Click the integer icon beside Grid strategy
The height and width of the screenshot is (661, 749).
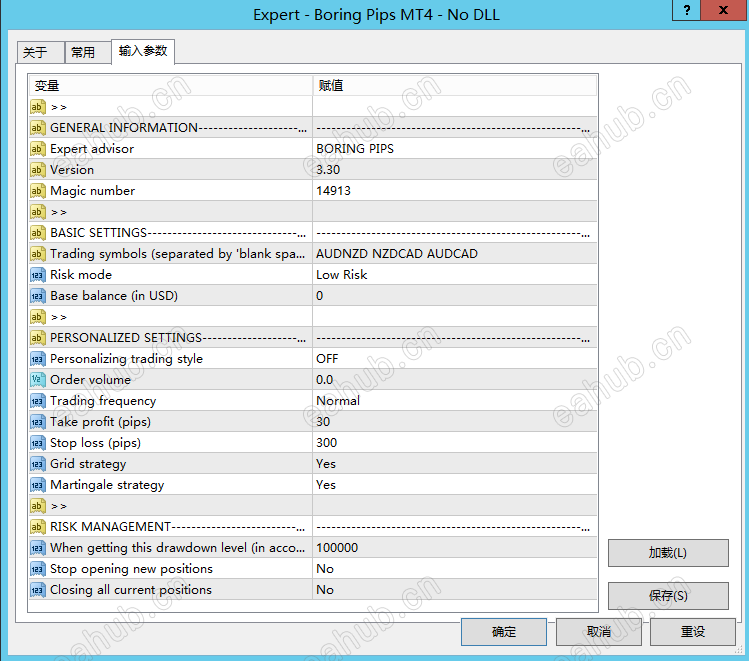pyautogui.click(x=38, y=464)
